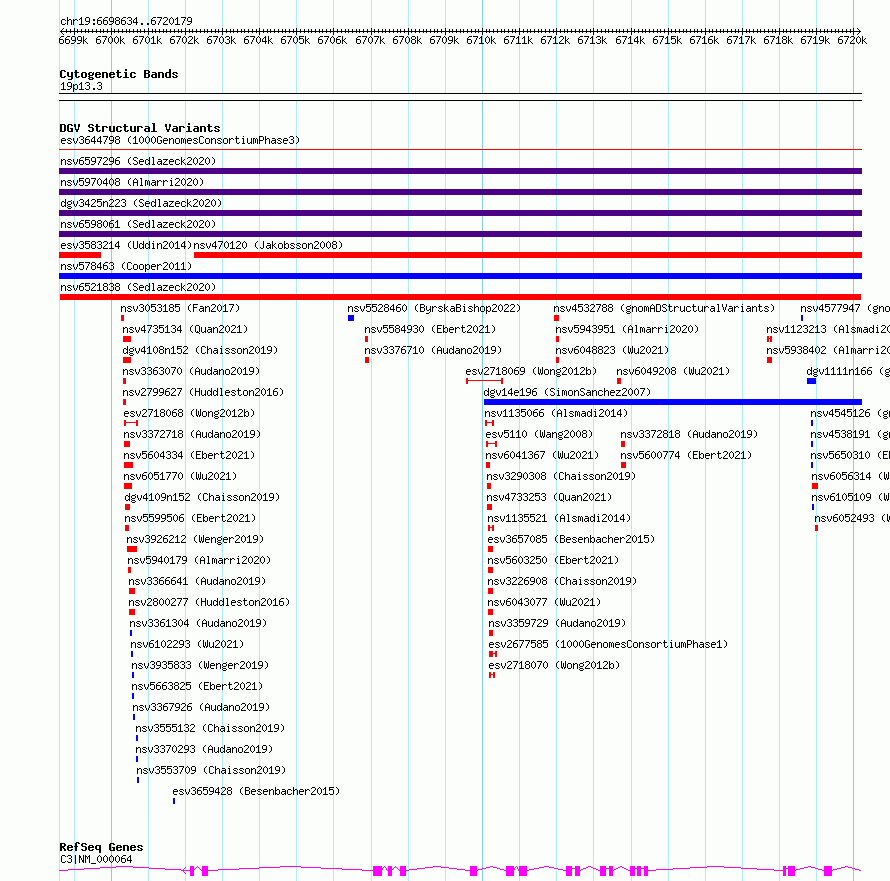The height and width of the screenshot is (881, 890).
Task: Select dgv14e196 (SimonSanchez2007) variant
Action: (x=567, y=392)
